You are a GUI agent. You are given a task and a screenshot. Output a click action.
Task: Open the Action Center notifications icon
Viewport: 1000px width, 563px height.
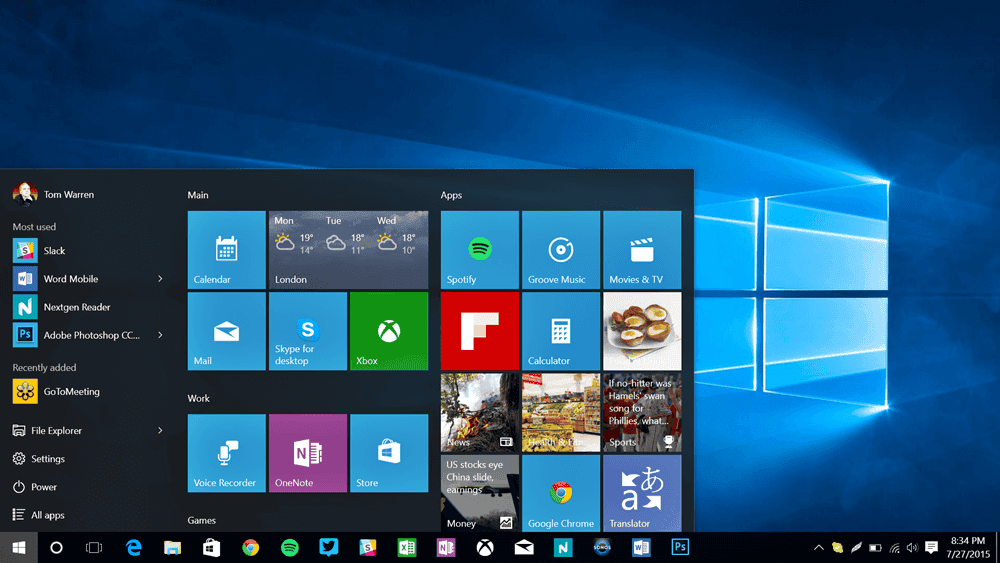coord(931,548)
